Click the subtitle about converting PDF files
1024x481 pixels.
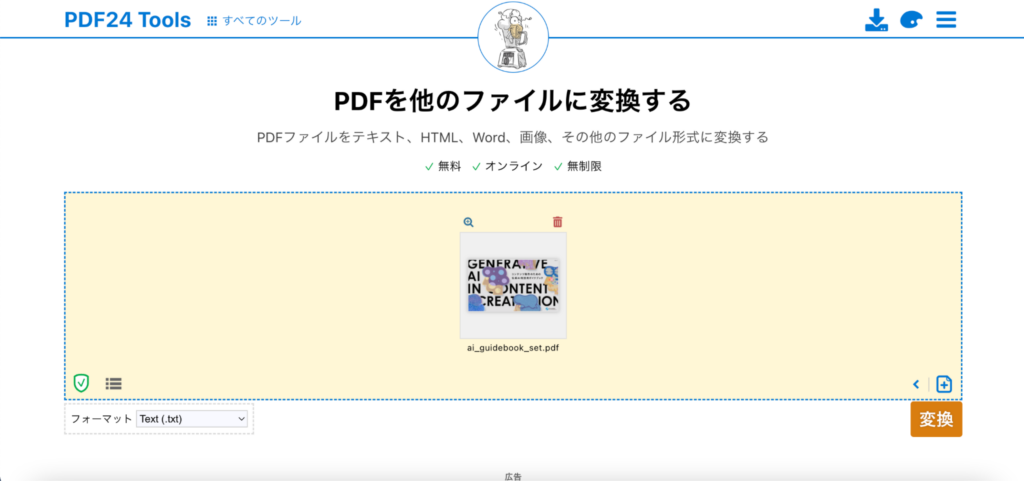tap(513, 138)
